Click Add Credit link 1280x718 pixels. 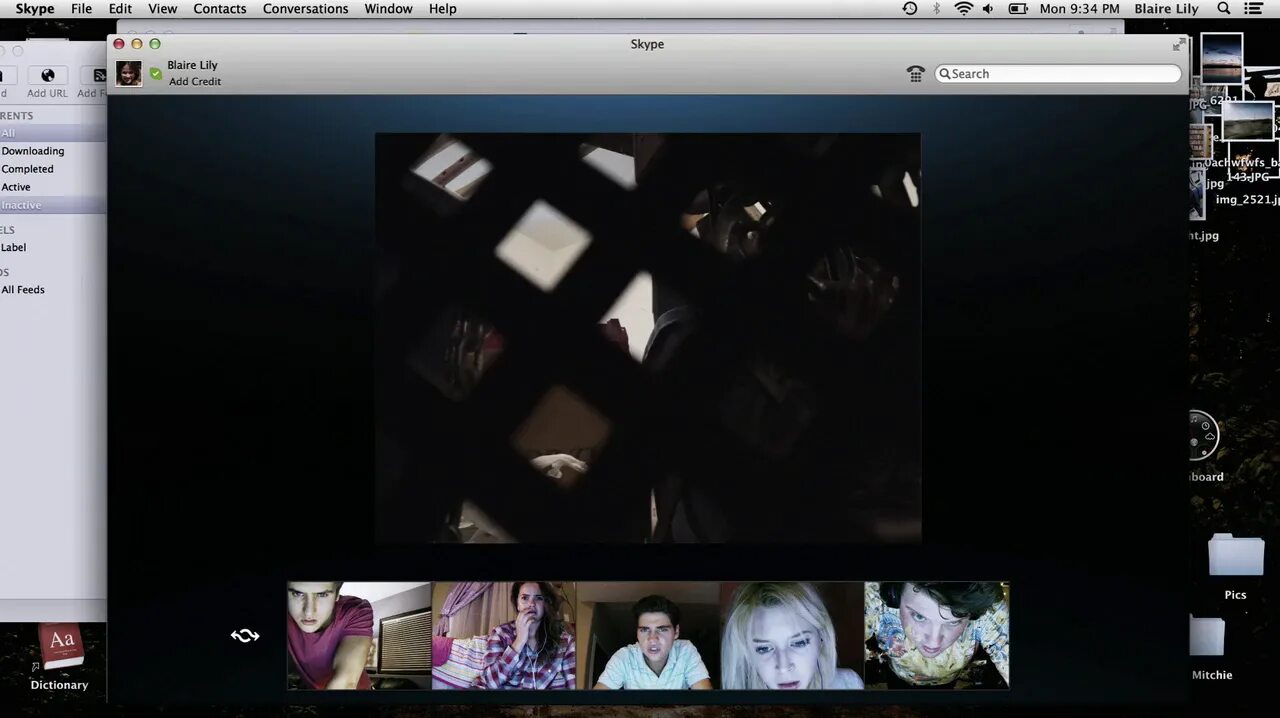coord(195,82)
